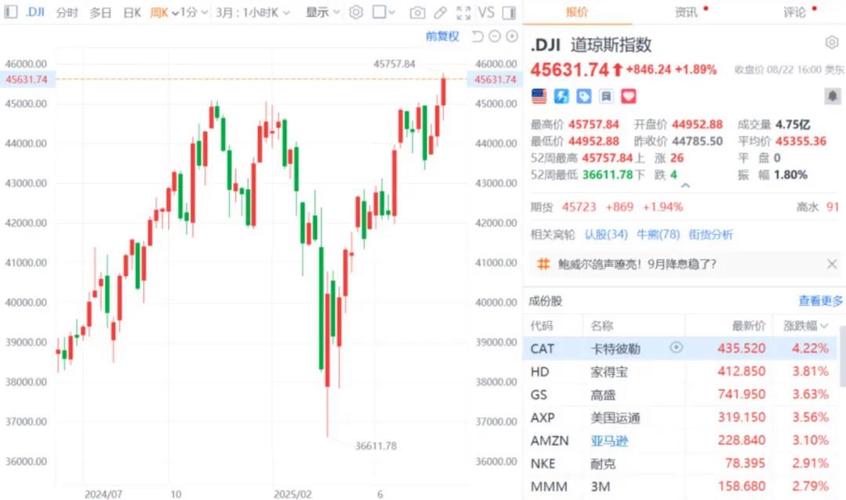The image size is (846, 500).
Task: Zoom out the chart with minus icon
Action: point(493,37)
